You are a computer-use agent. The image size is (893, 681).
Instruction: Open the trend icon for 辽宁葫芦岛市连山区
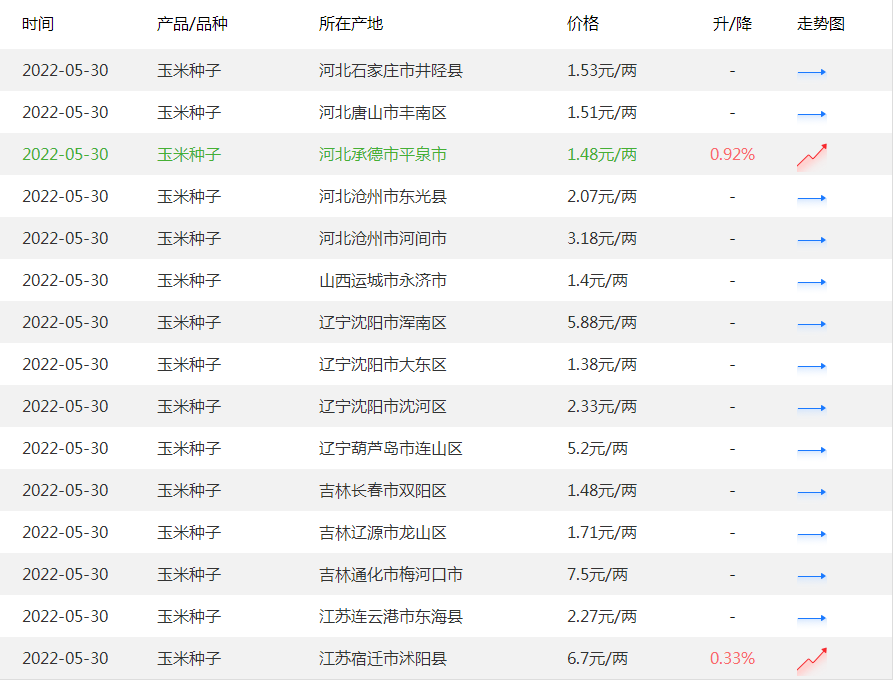812,449
